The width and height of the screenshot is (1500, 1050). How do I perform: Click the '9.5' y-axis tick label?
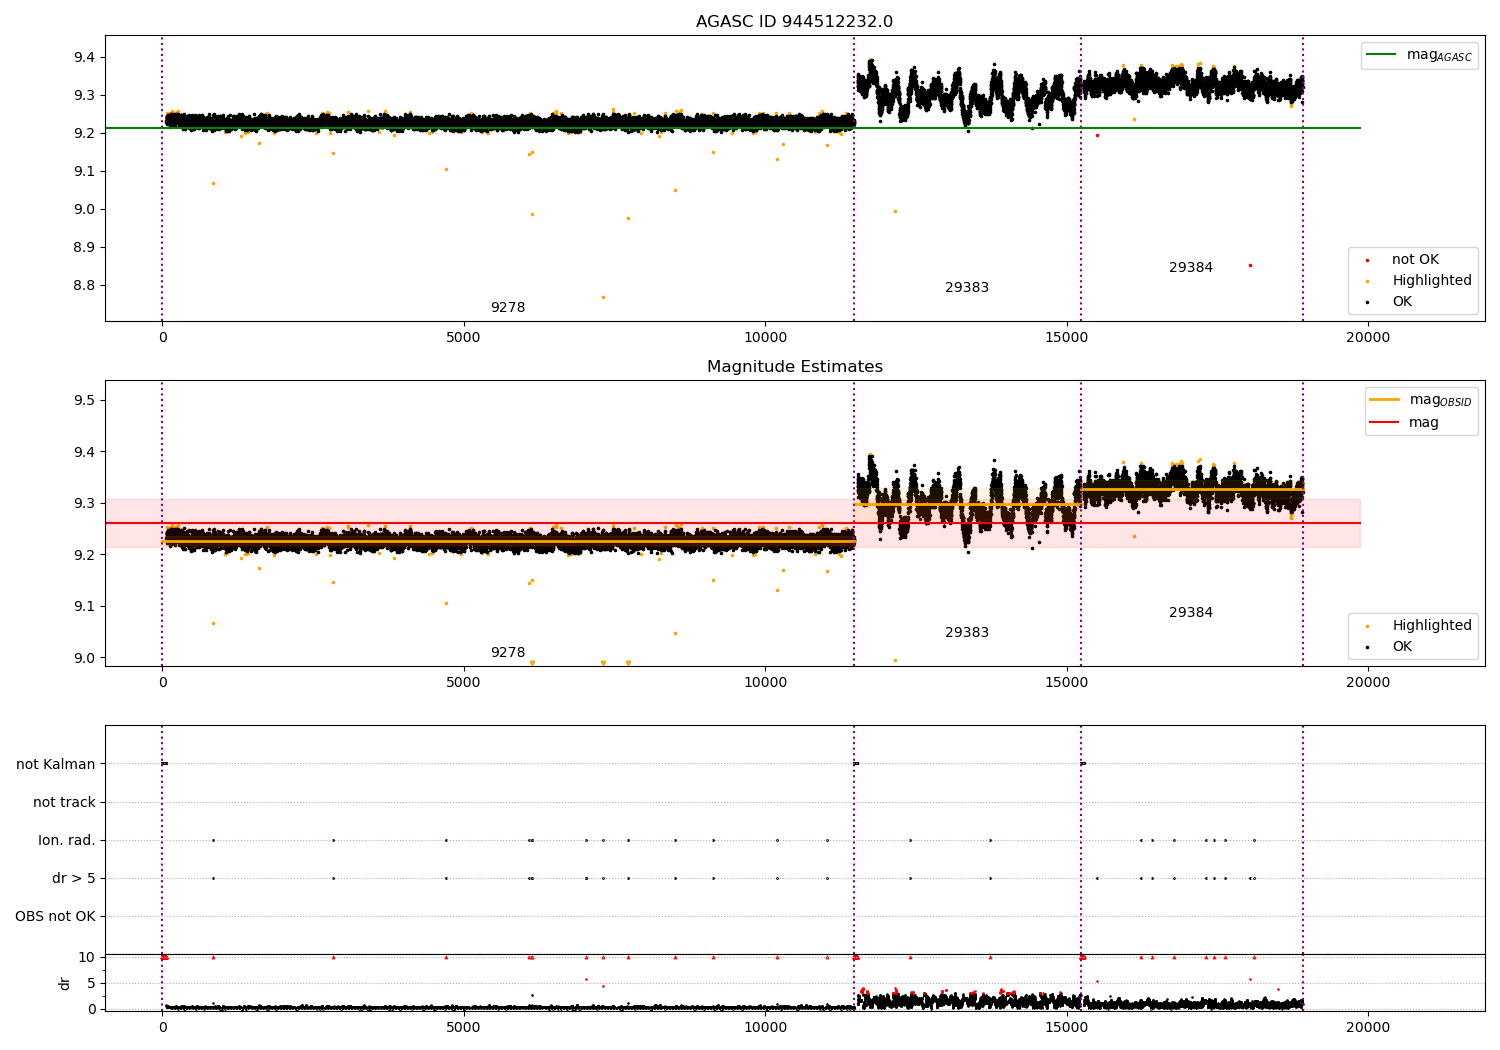point(84,401)
